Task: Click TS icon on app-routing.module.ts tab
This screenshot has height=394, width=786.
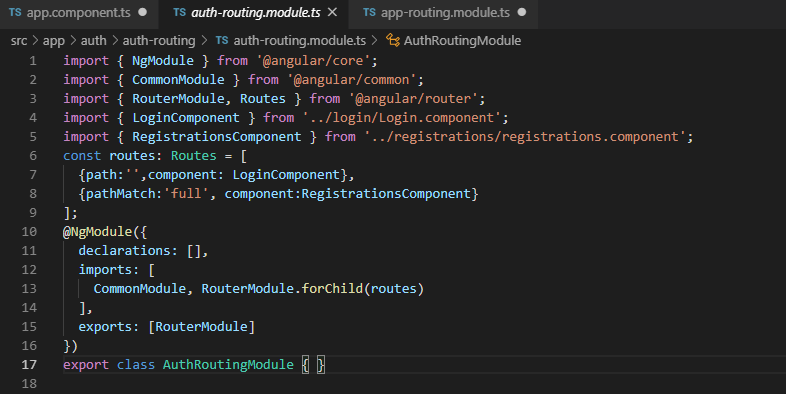Action: tap(369, 13)
